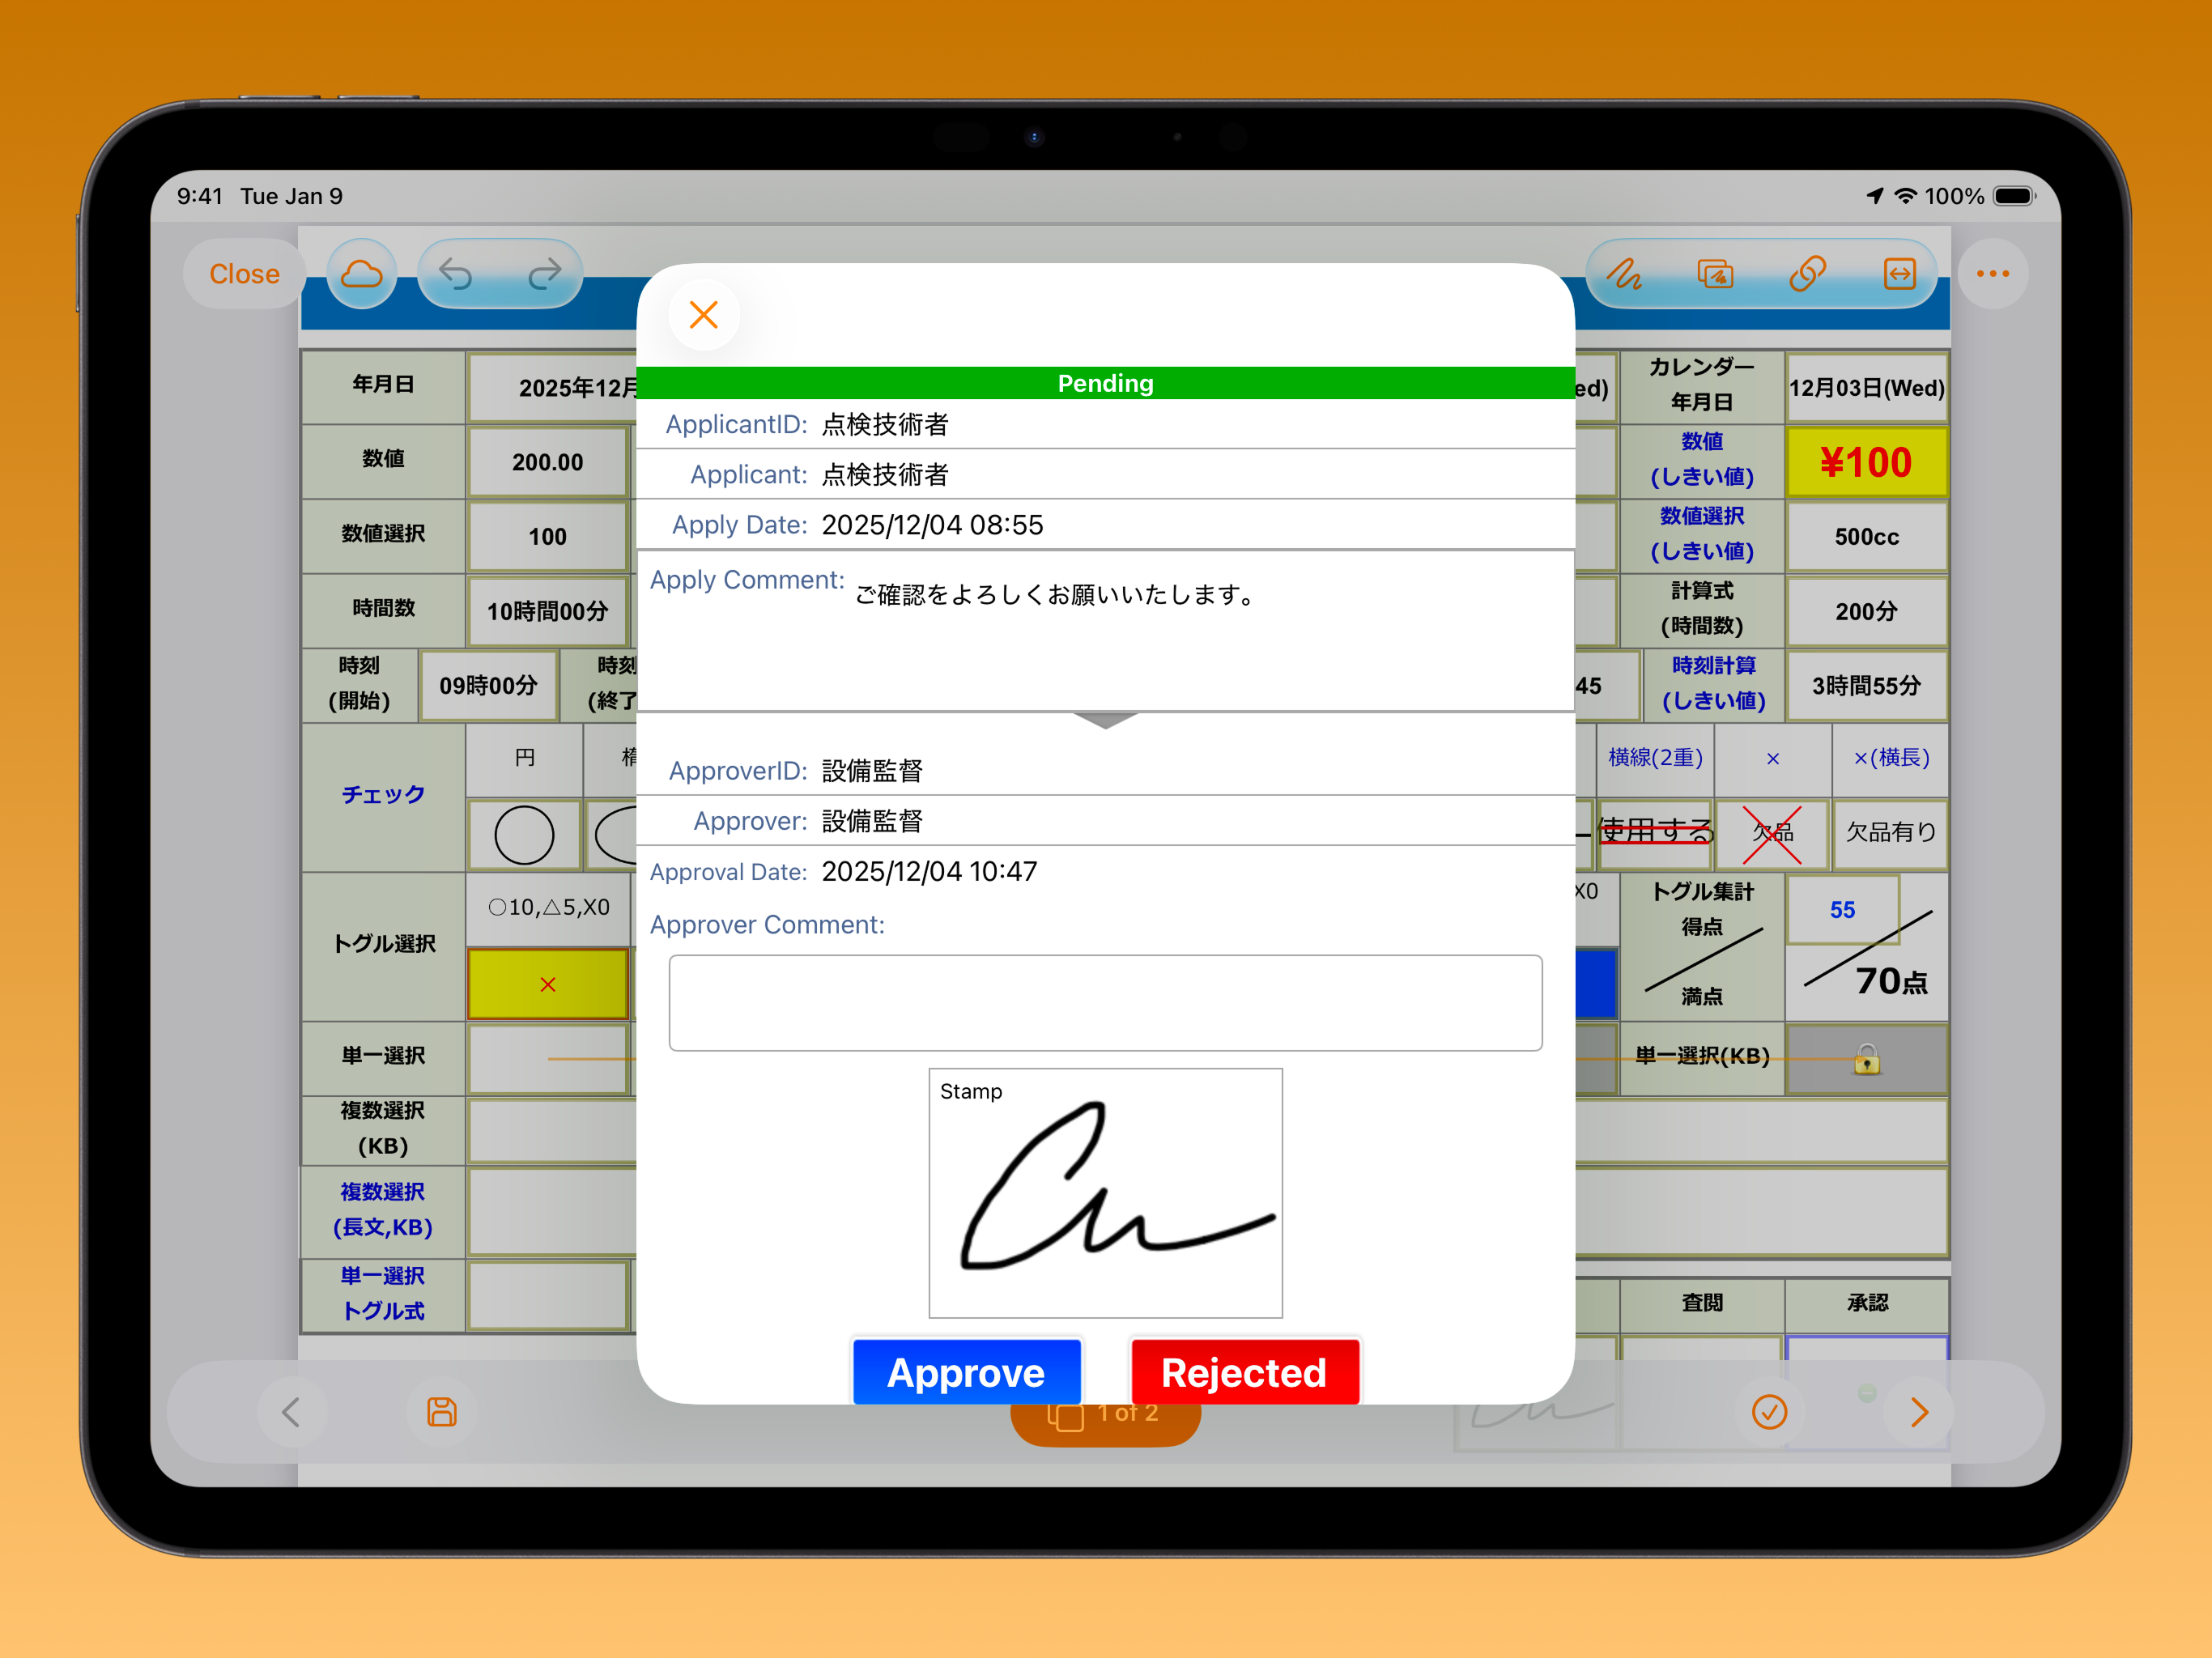This screenshot has height=1658, width=2212.
Task: Save the form with the floppy disk icon
Action: (x=441, y=1412)
